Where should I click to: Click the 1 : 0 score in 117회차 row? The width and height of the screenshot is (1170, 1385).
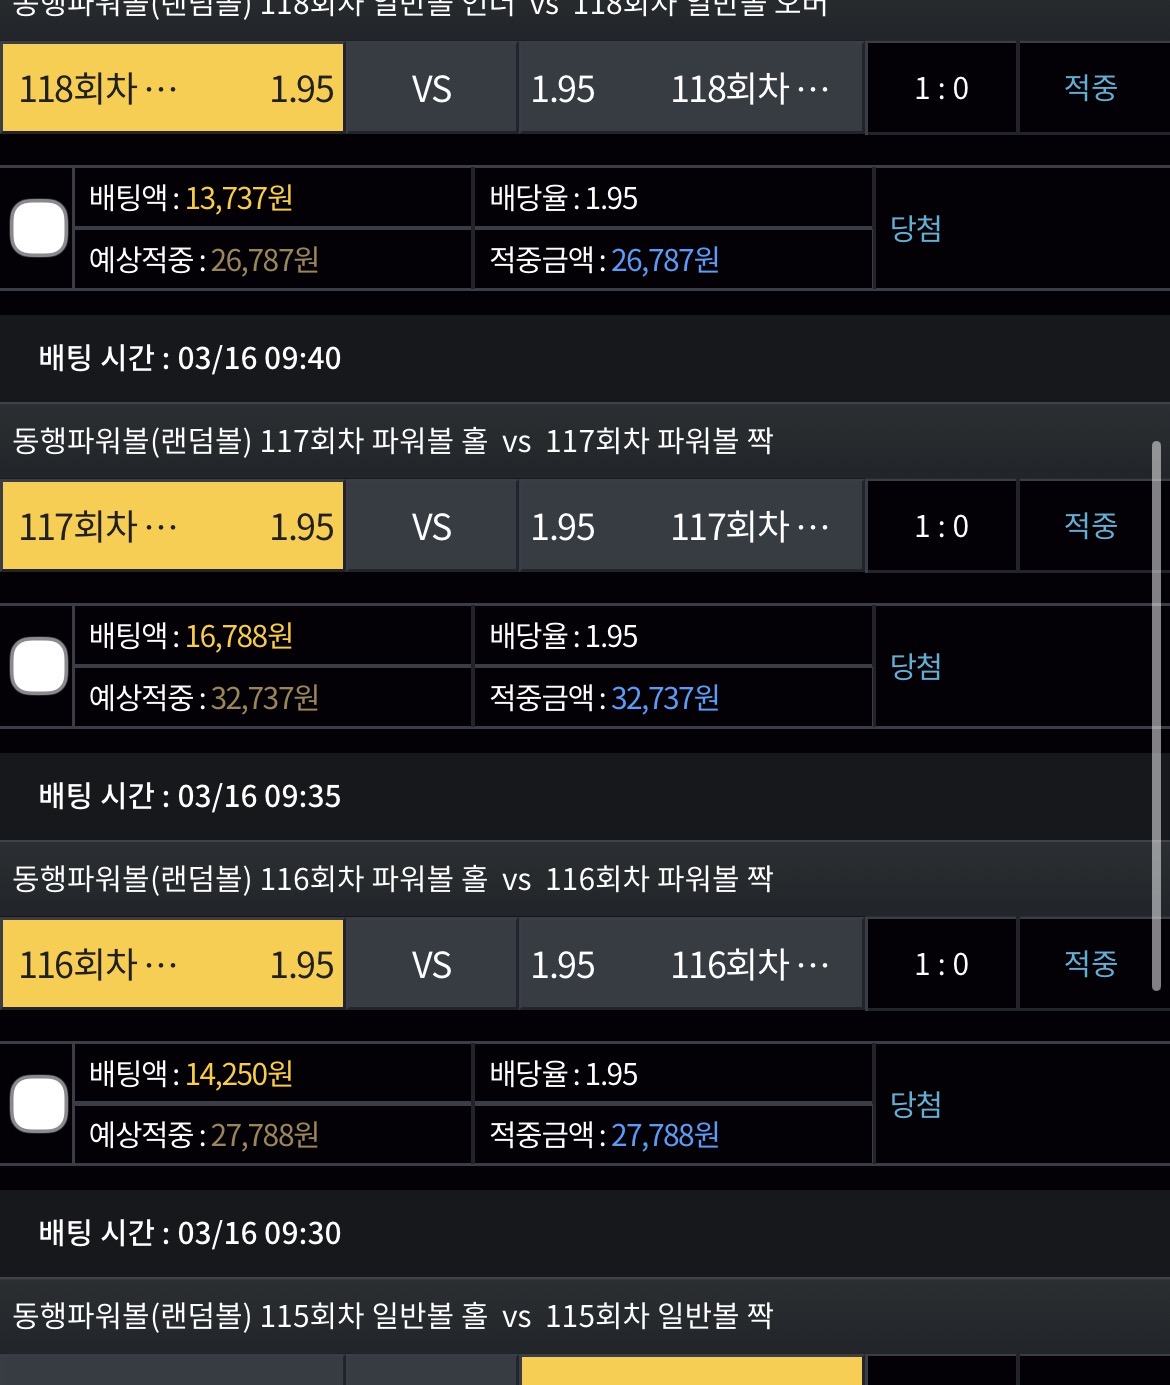941,527
